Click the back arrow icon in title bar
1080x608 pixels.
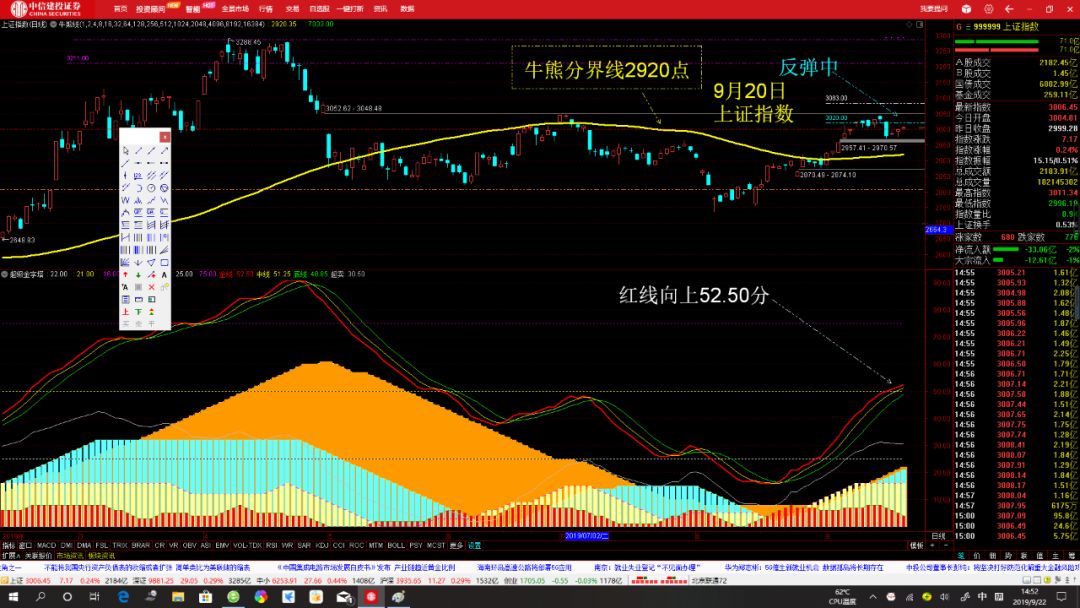(x=1009, y=9)
